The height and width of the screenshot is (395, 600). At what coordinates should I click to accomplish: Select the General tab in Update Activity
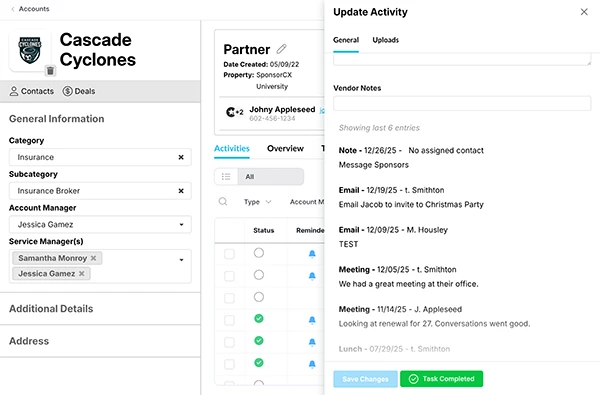pyautogui.click(x=346, y=40)
